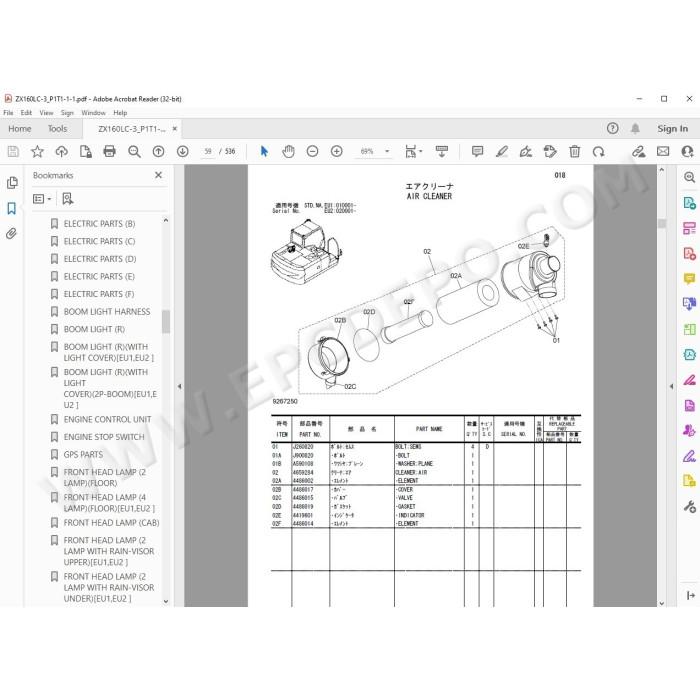Go to previous page arrow
700x700 pixels.
[158, 152]
